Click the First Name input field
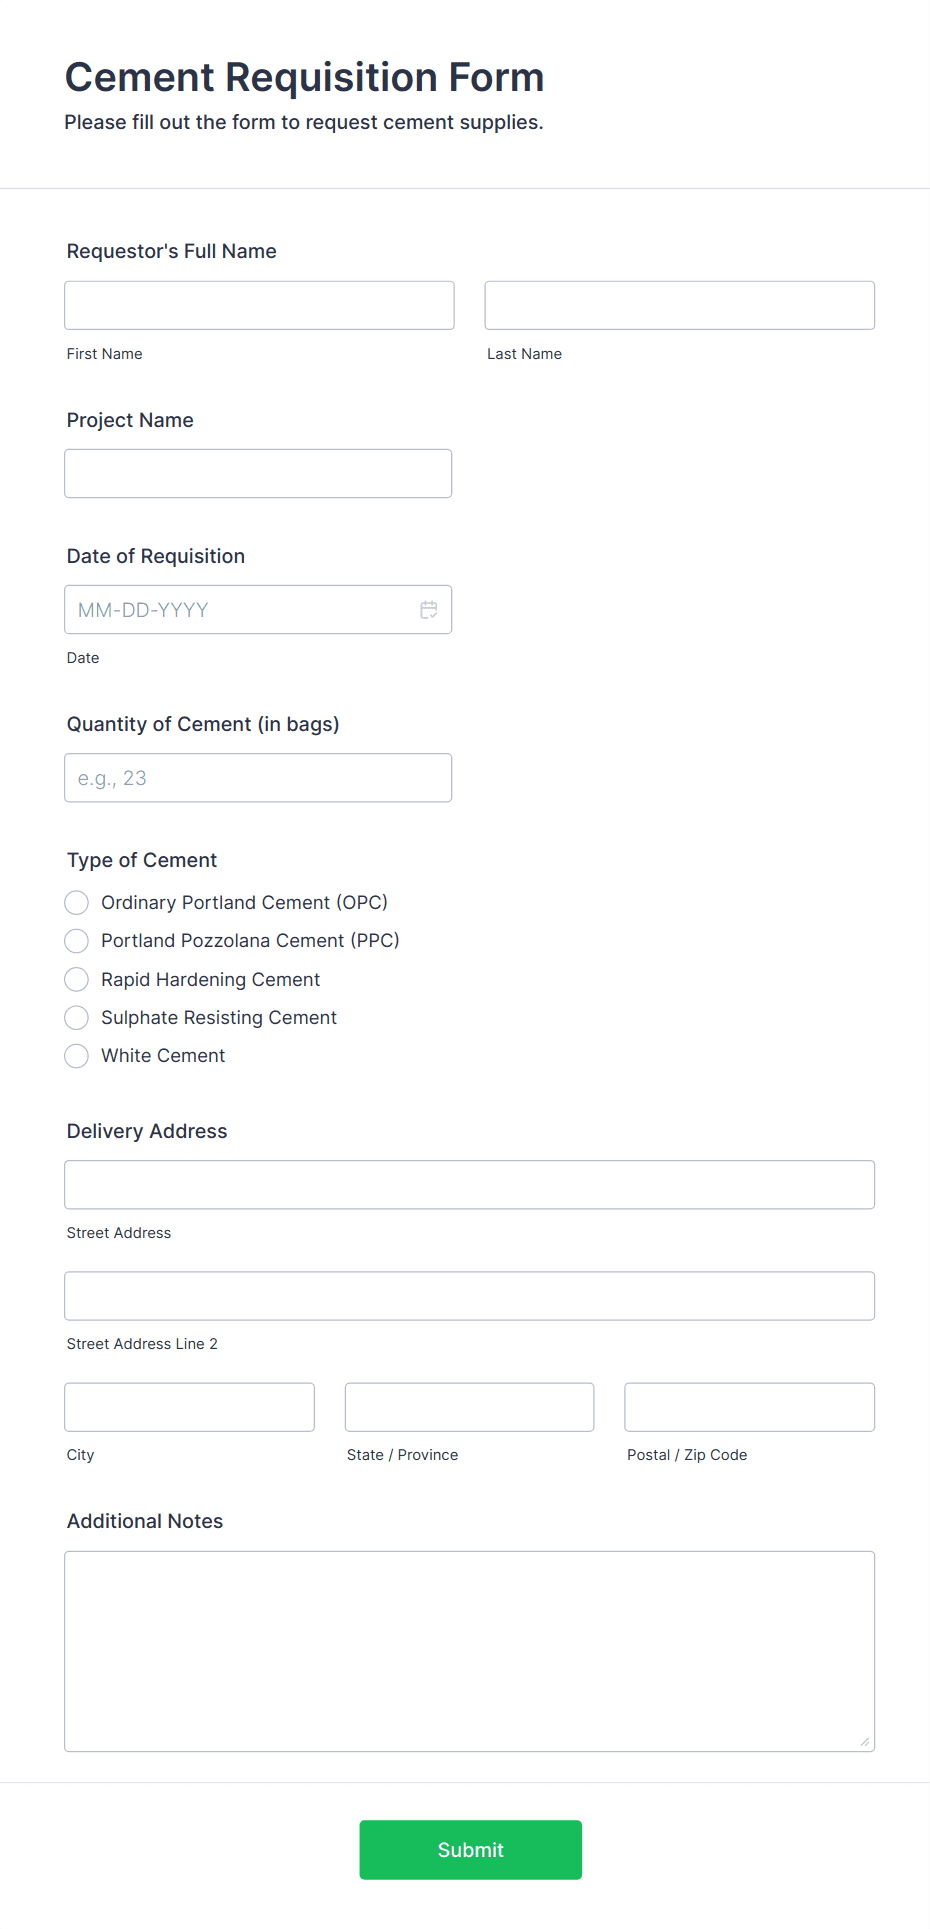930x1929 pixels. [259, 305]
